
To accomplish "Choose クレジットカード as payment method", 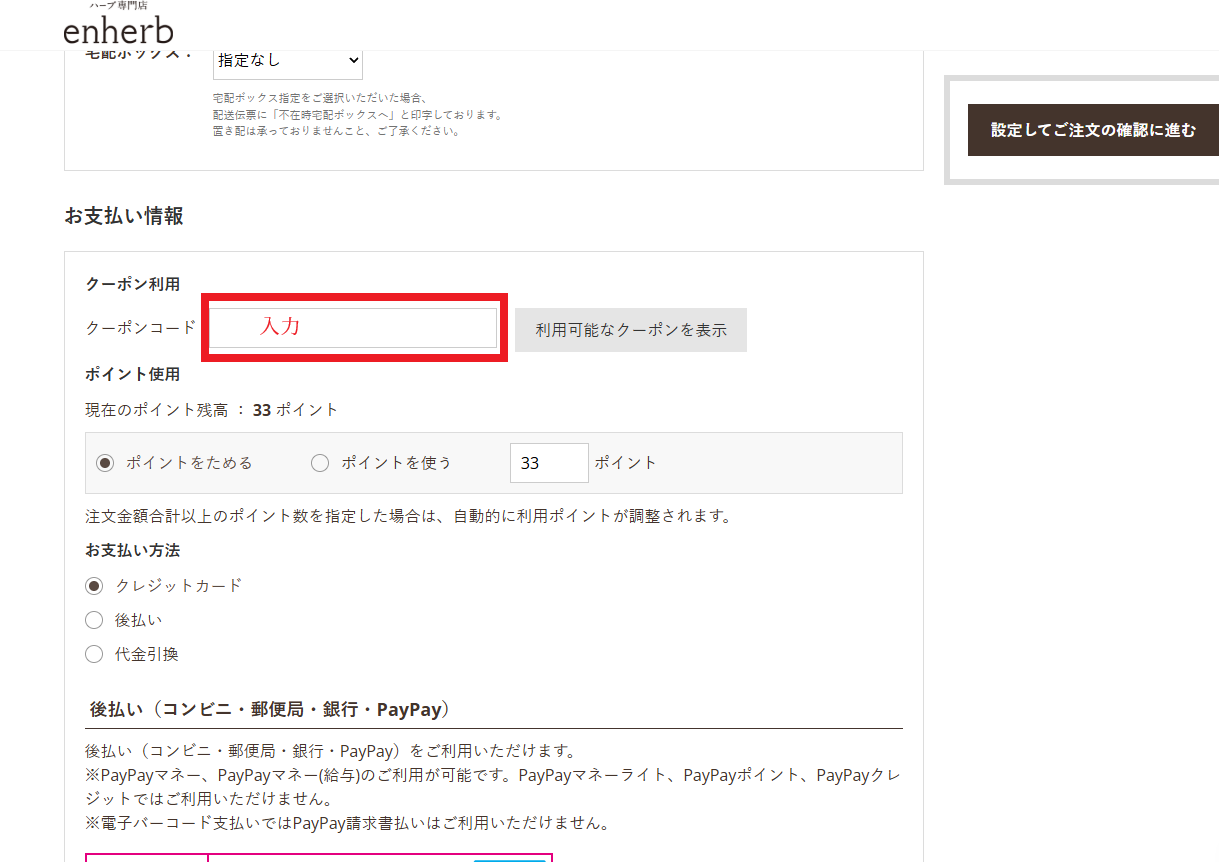I will pos(93,585).
